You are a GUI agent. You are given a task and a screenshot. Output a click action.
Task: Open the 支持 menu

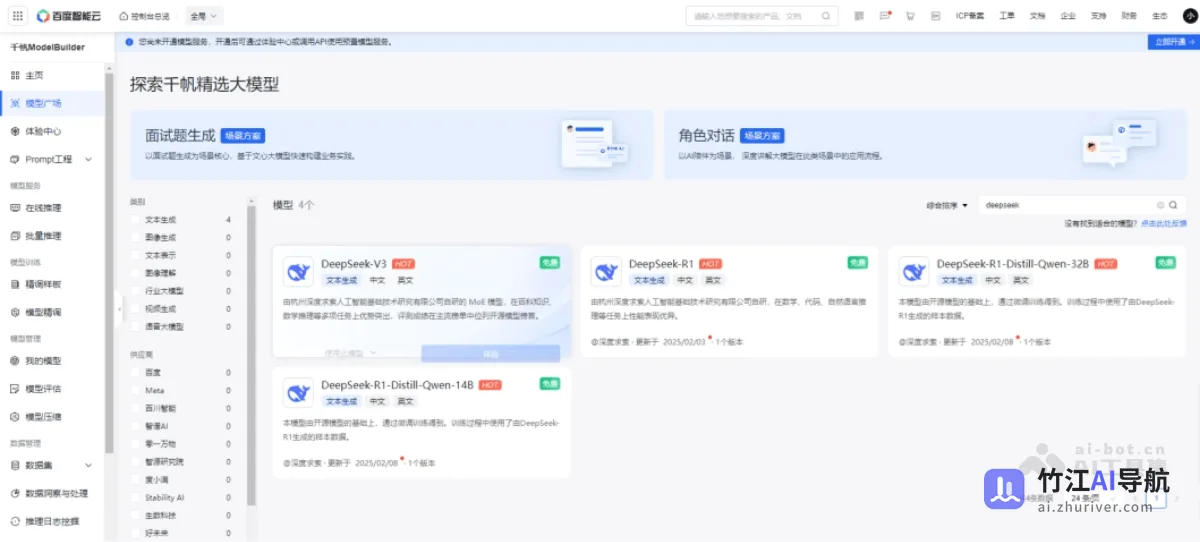1098,16
